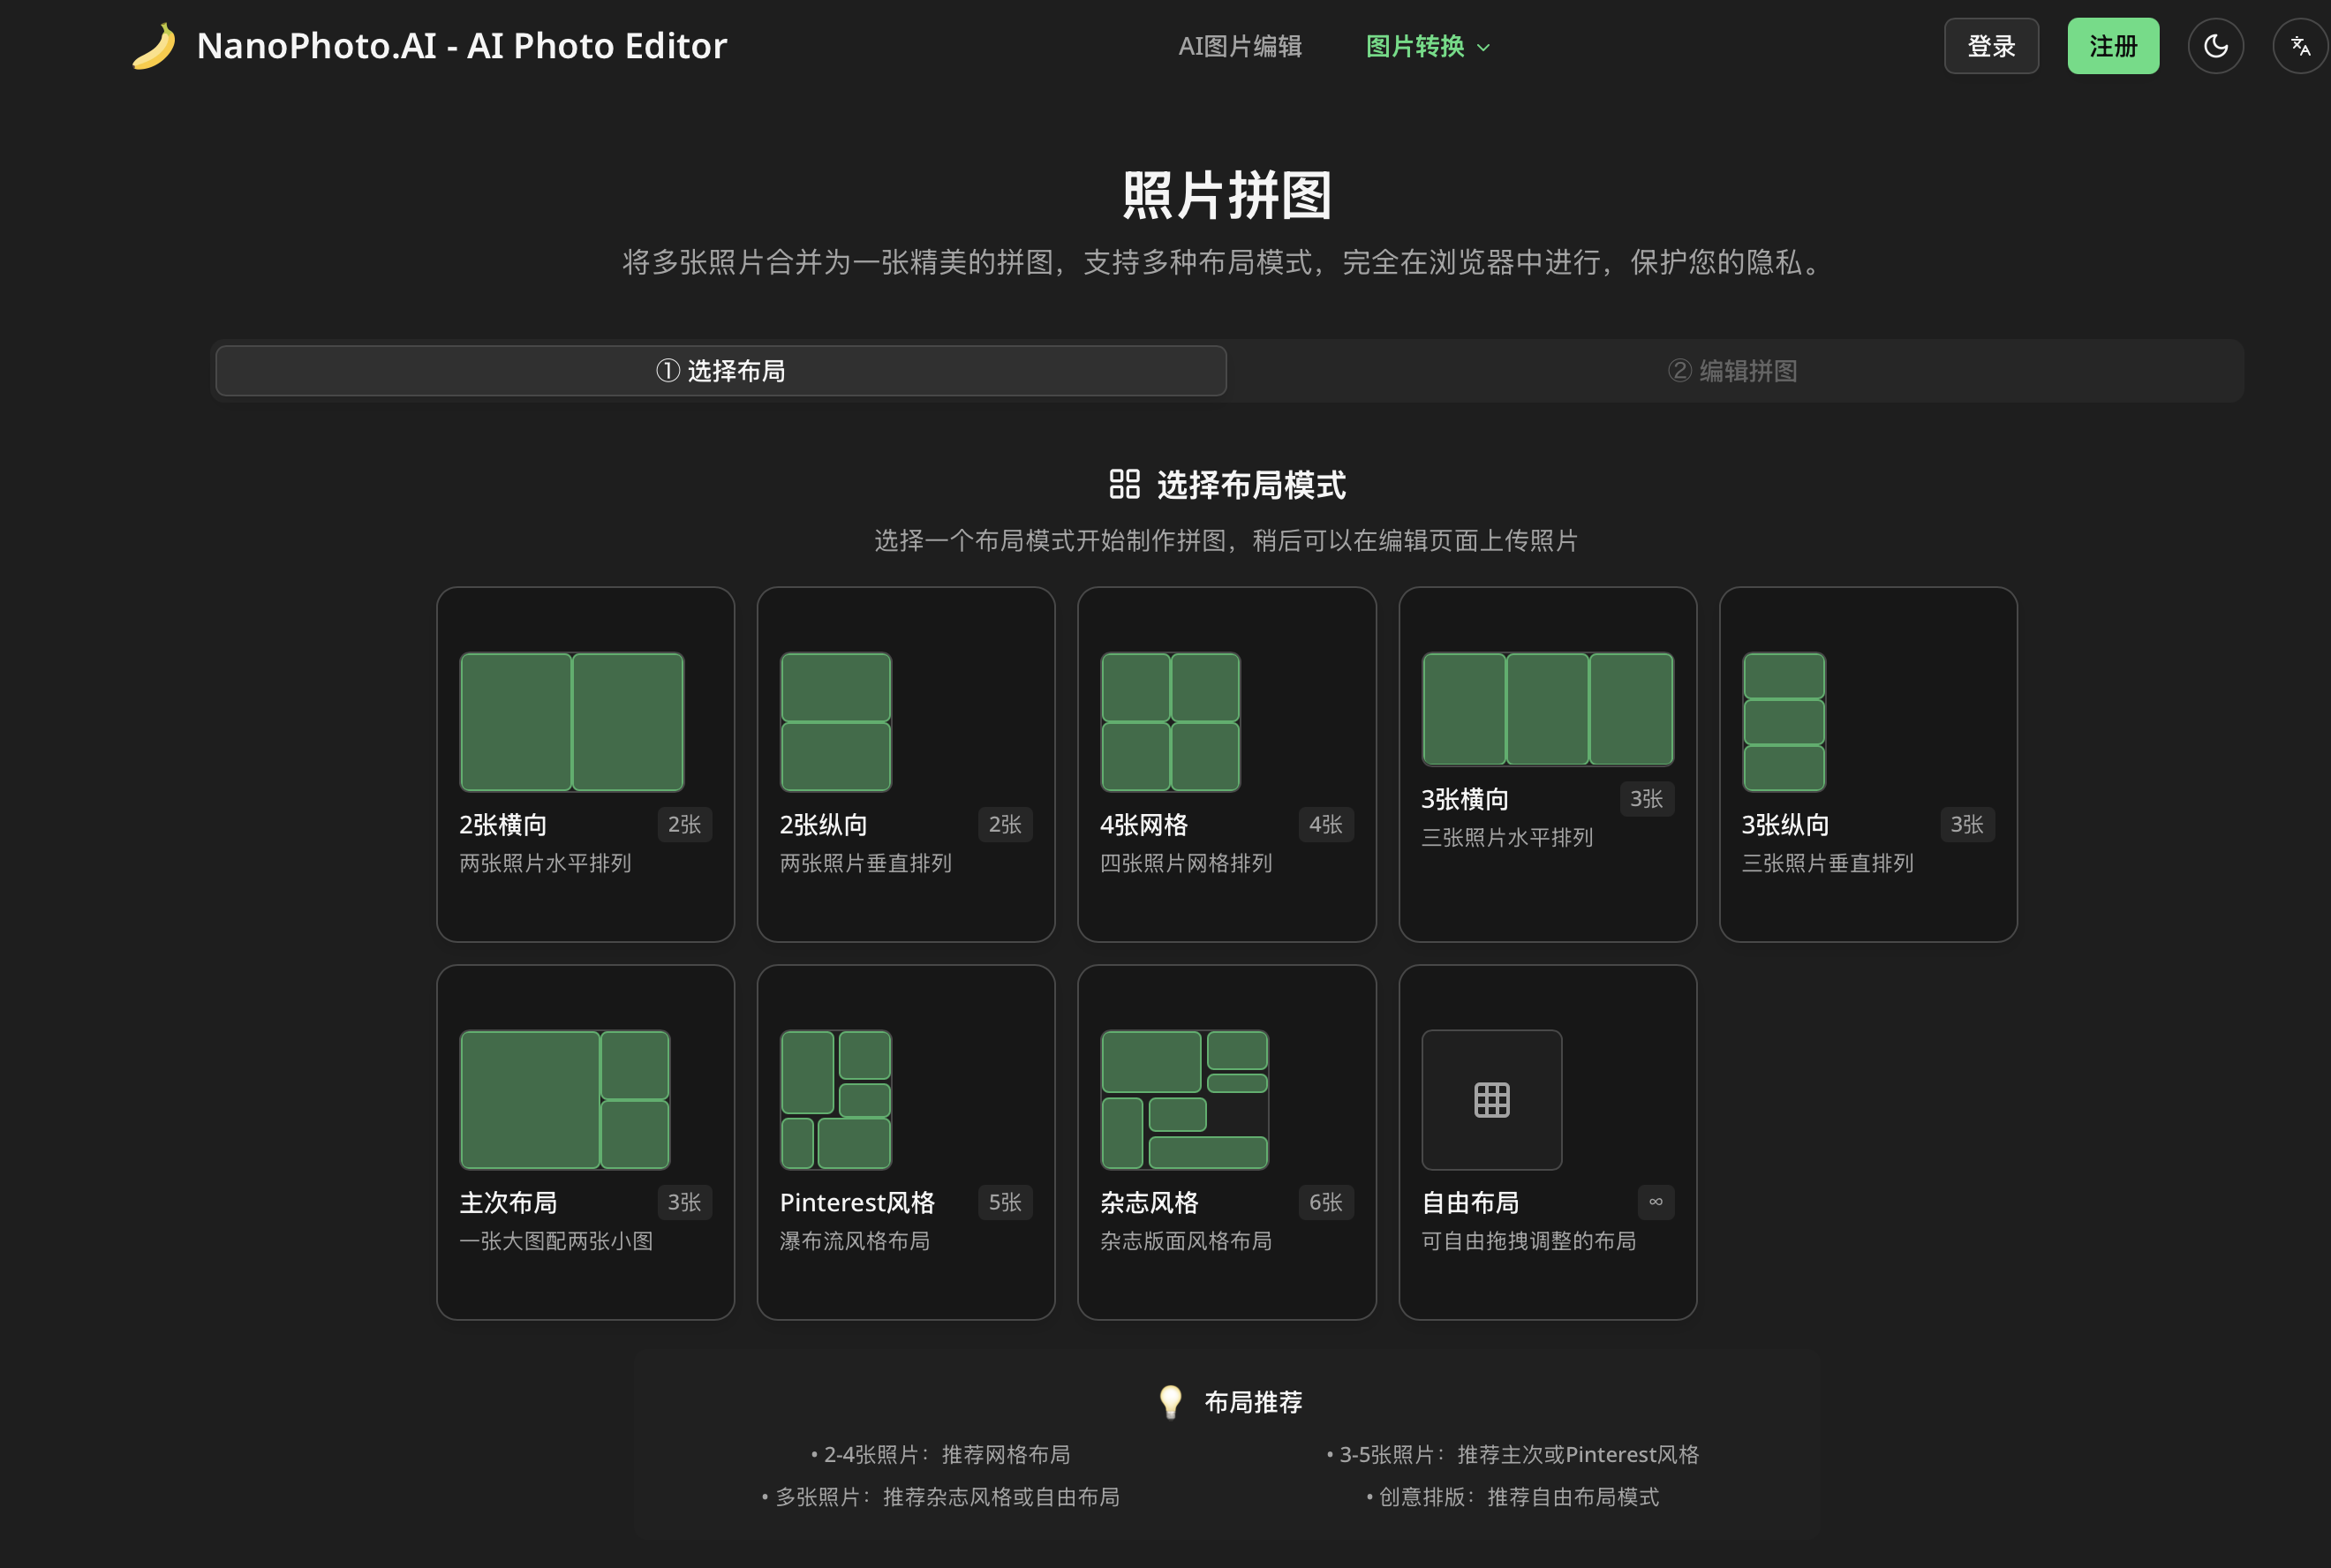Choose the 杂志风格 magazine layout preview
Image resolution: width=2331 pixels, height=1568 pixels.
tap(1184, 1100)
